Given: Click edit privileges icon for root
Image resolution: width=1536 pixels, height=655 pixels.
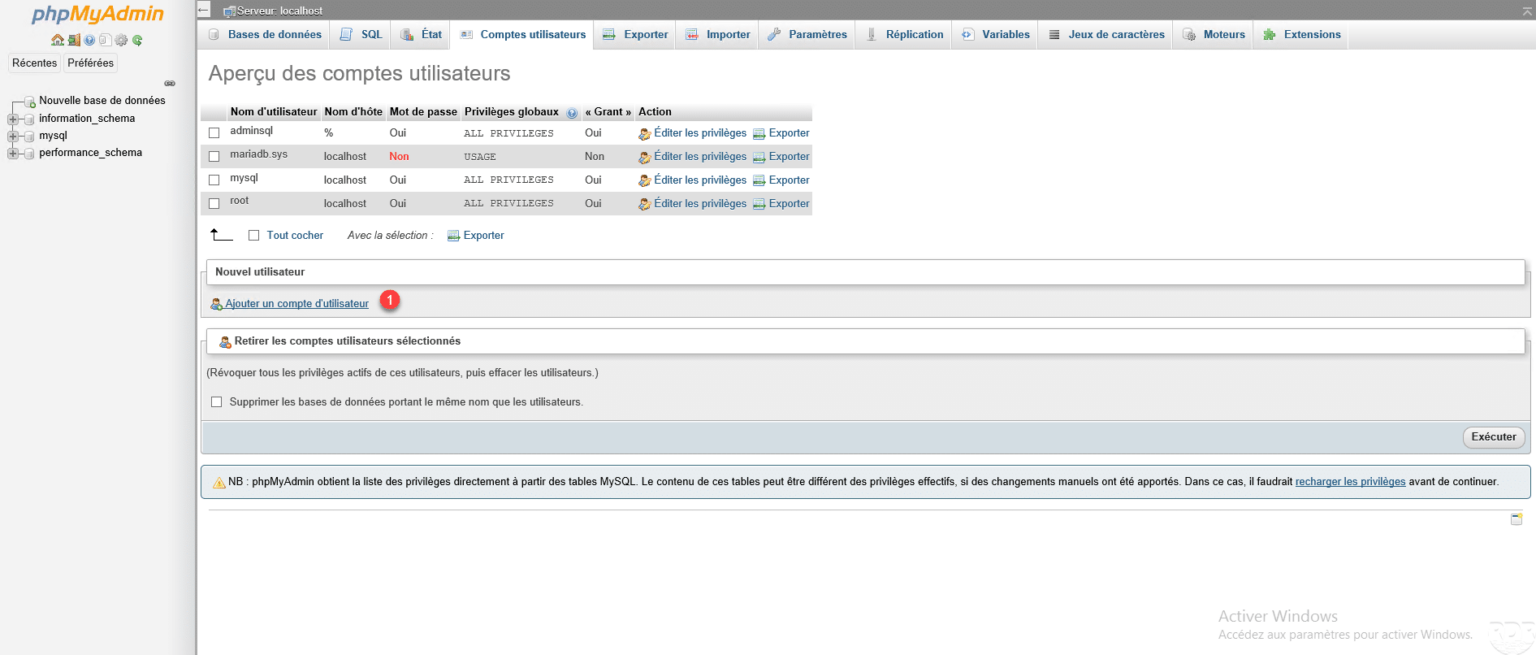Looking at the screenshot, I should (645, 204).
